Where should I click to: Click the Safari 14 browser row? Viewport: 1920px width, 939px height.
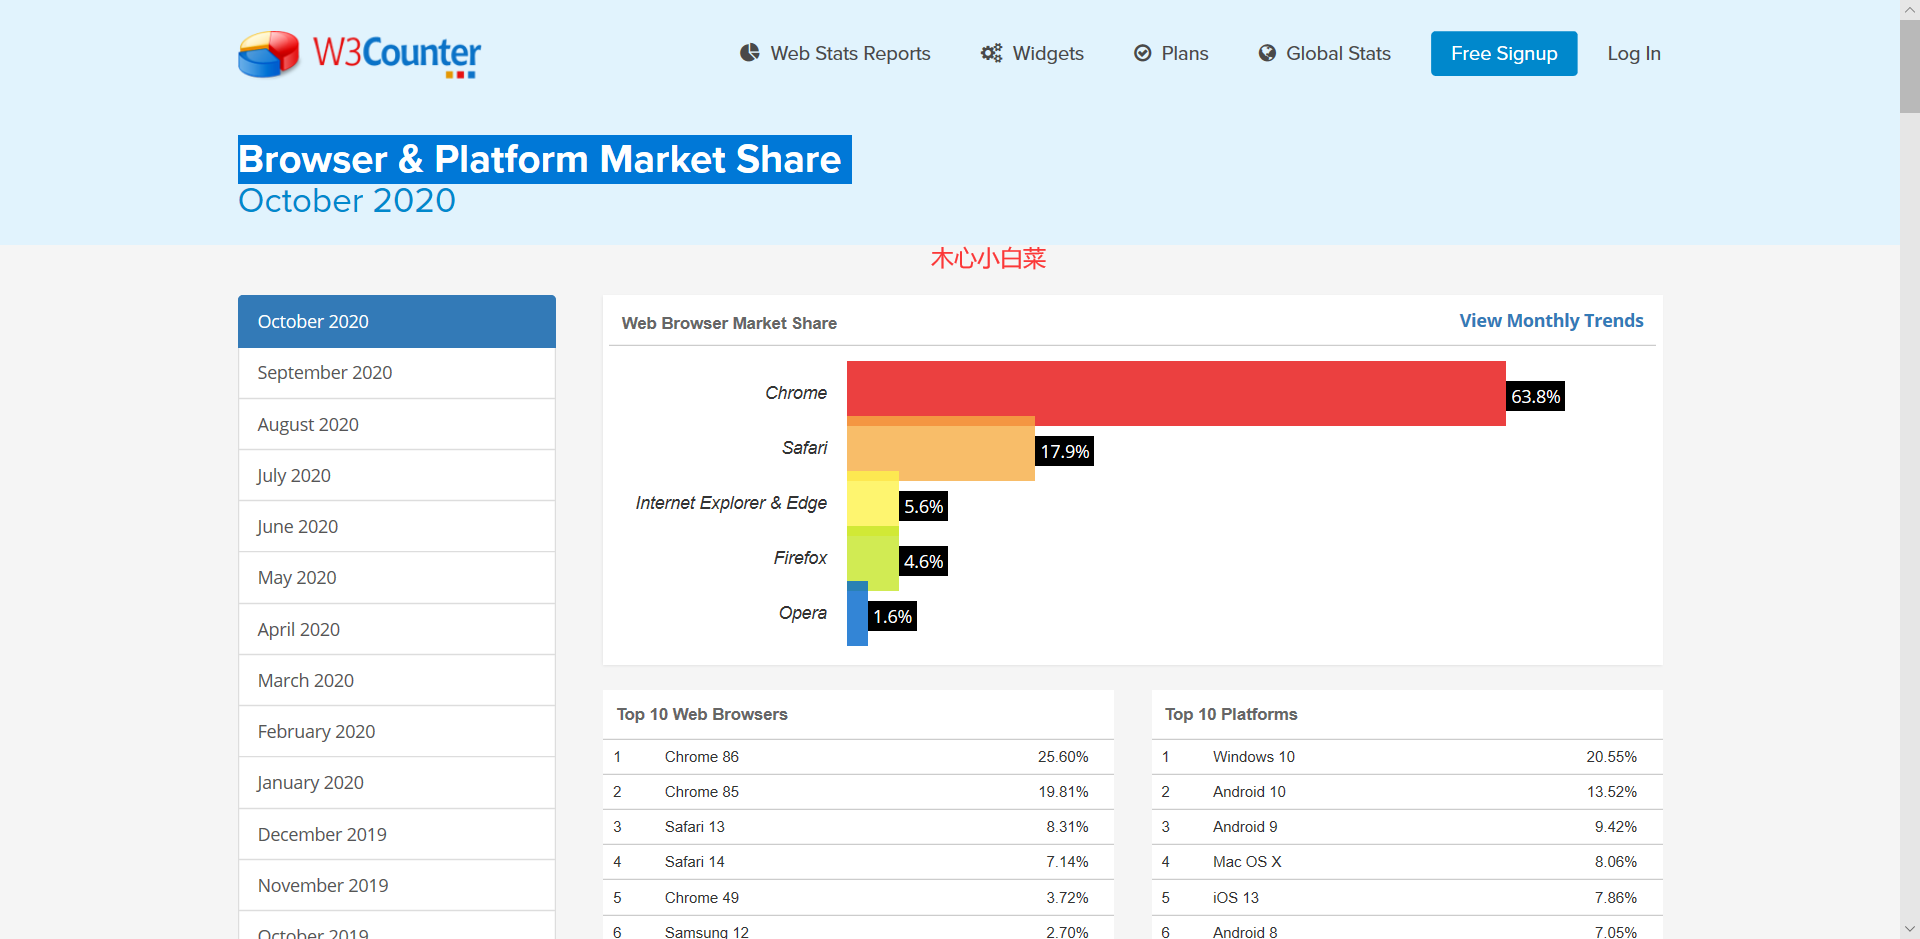pyautogui.click(x=858, y=862)
